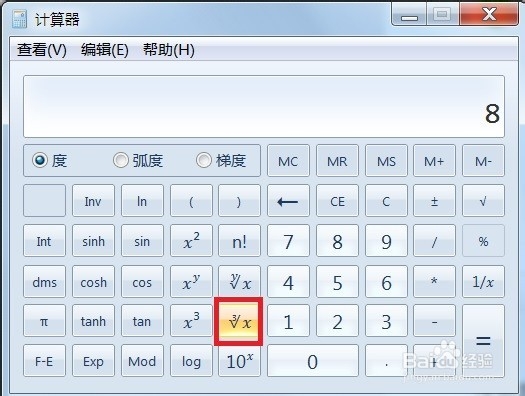Click the cube root ∛x button
The image size is (525, 396).
coord(239,321)
